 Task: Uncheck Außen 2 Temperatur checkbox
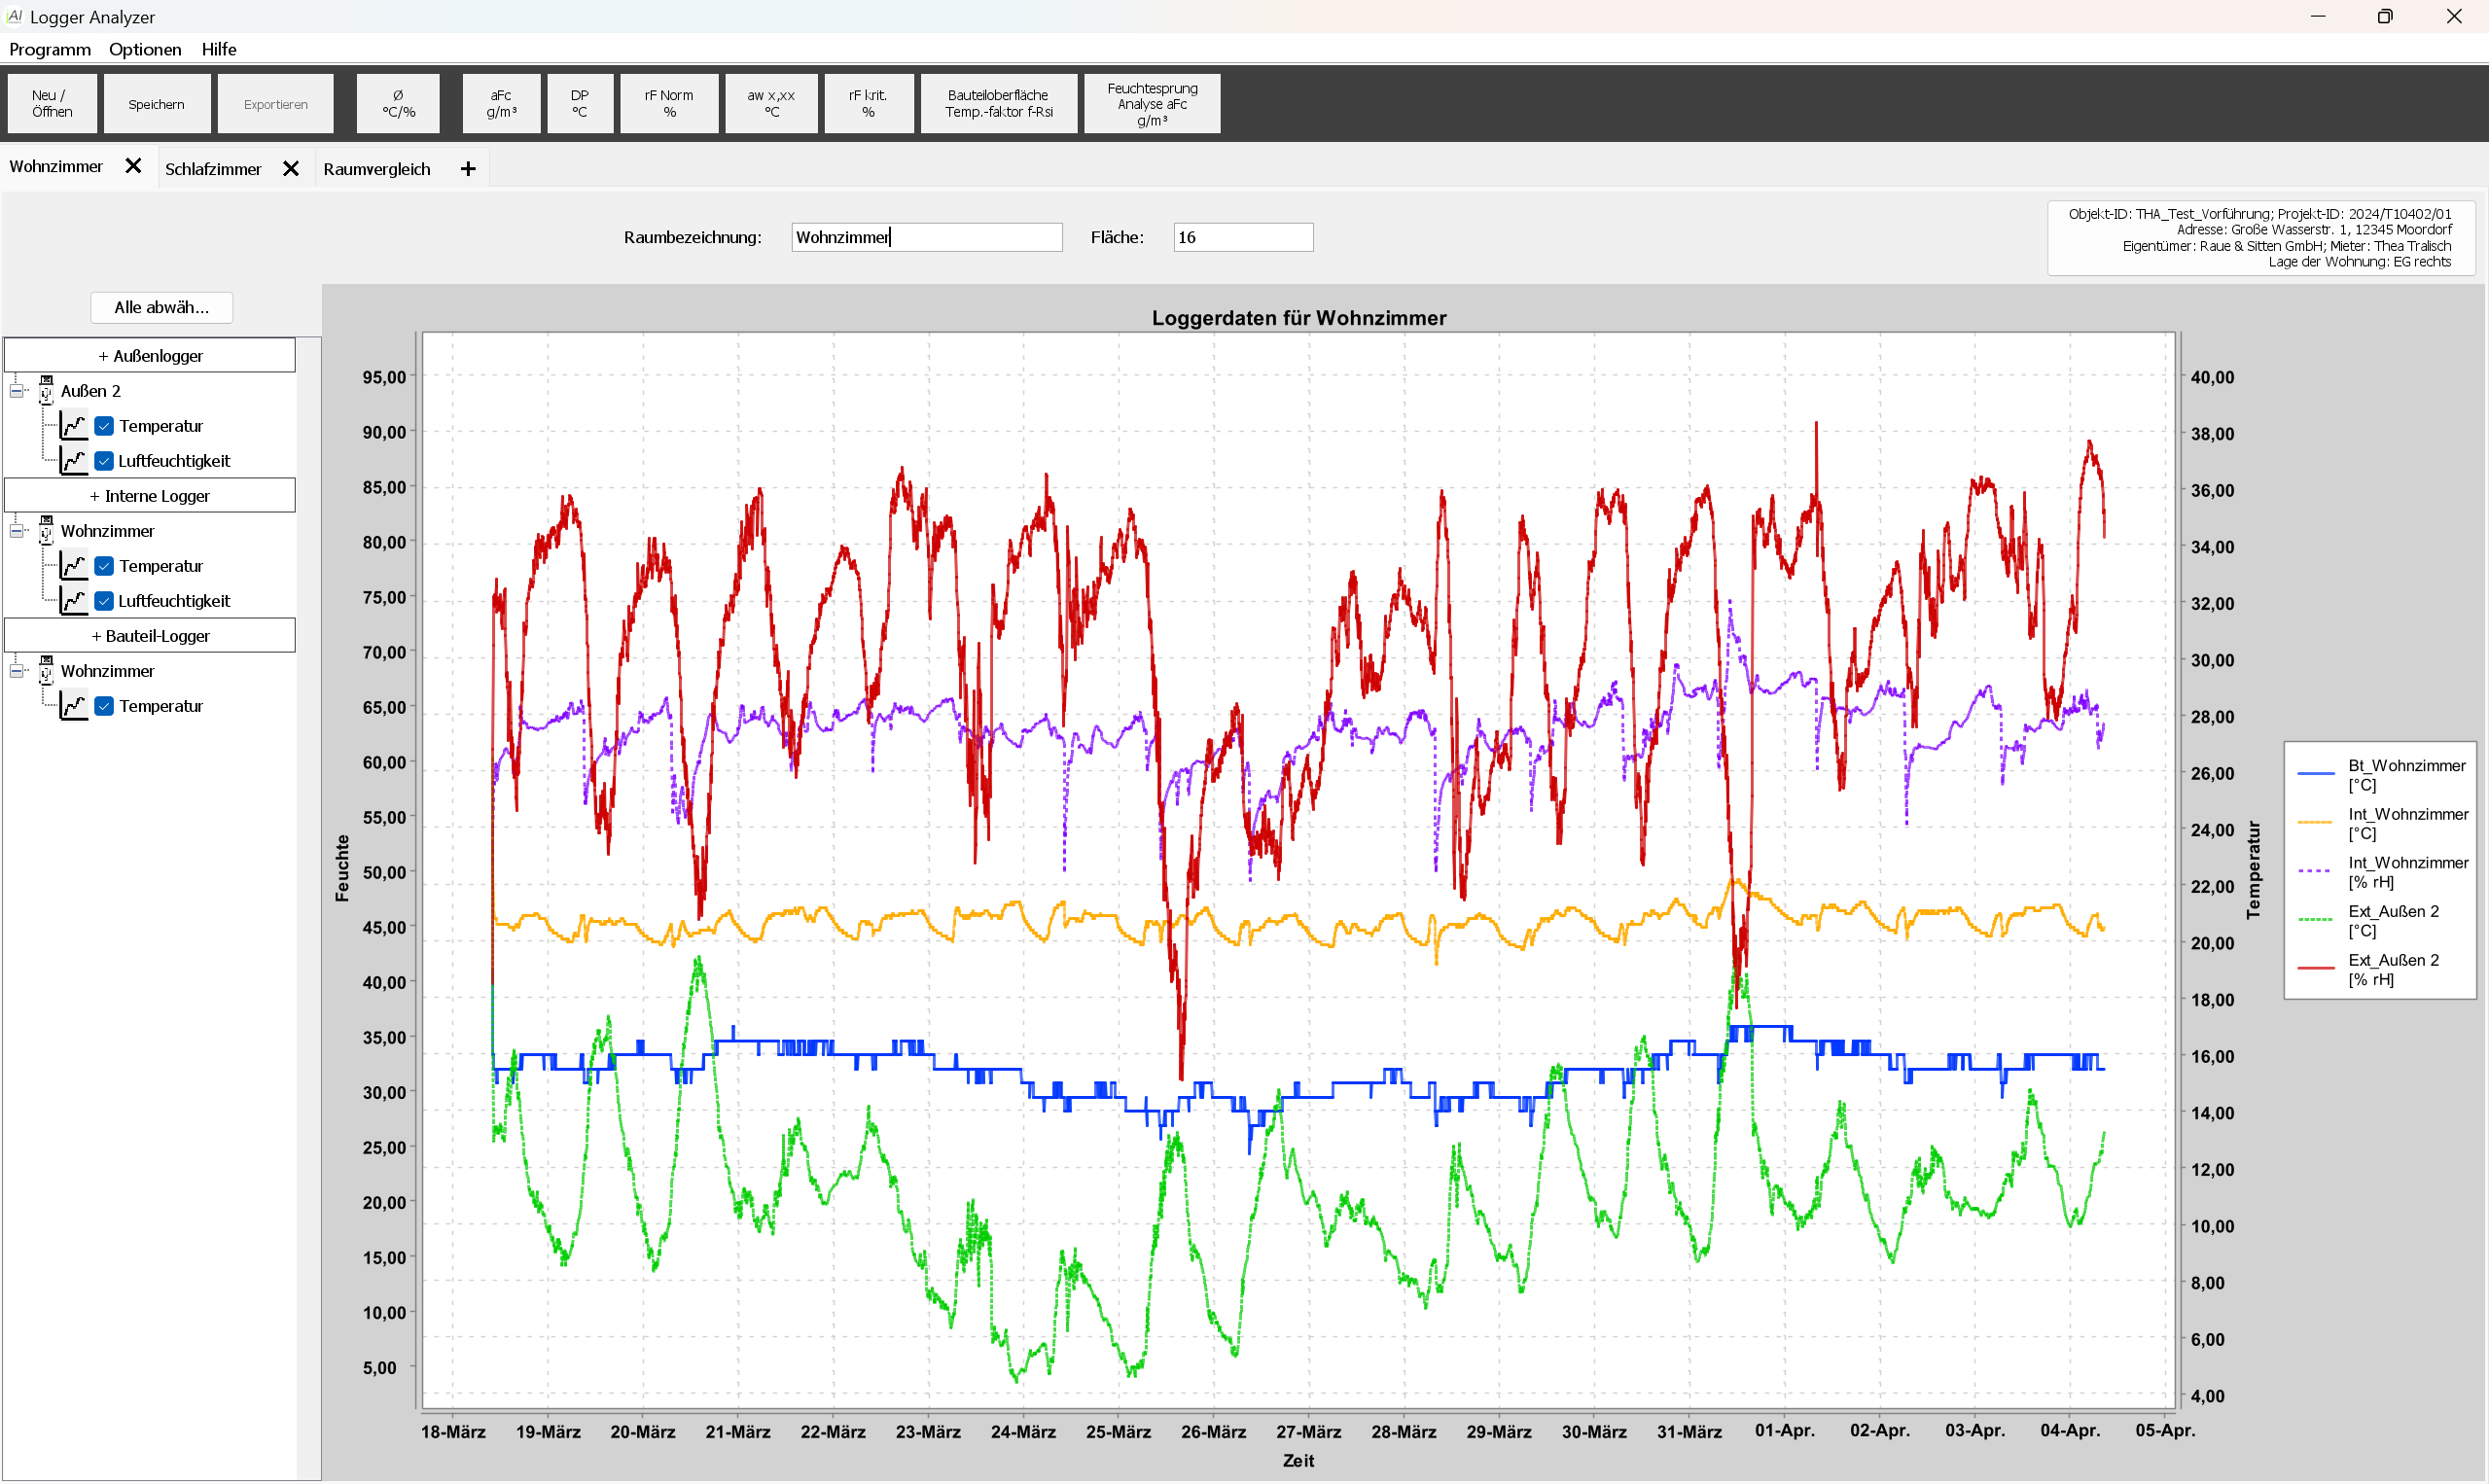coord(104,426)
